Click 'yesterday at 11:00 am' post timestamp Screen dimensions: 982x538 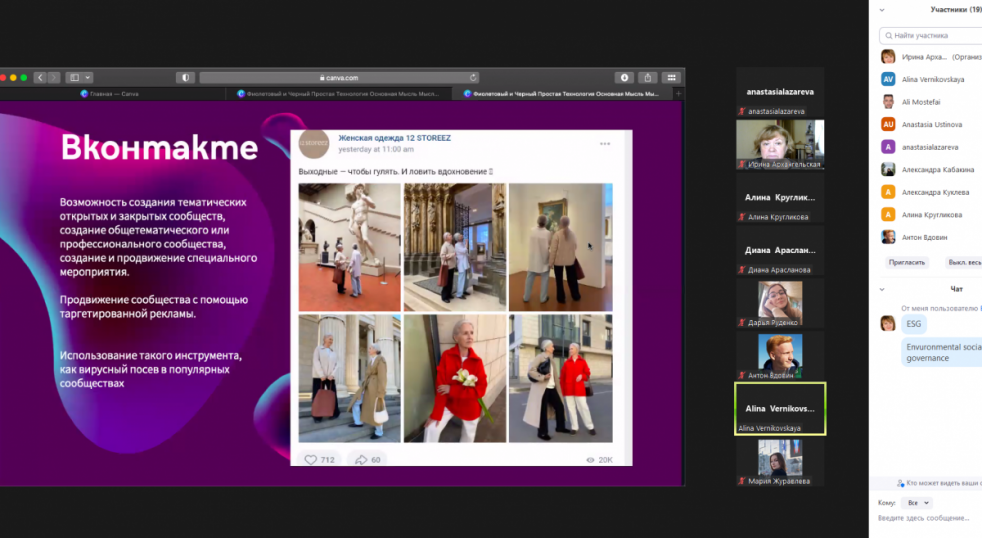point(376,149)
